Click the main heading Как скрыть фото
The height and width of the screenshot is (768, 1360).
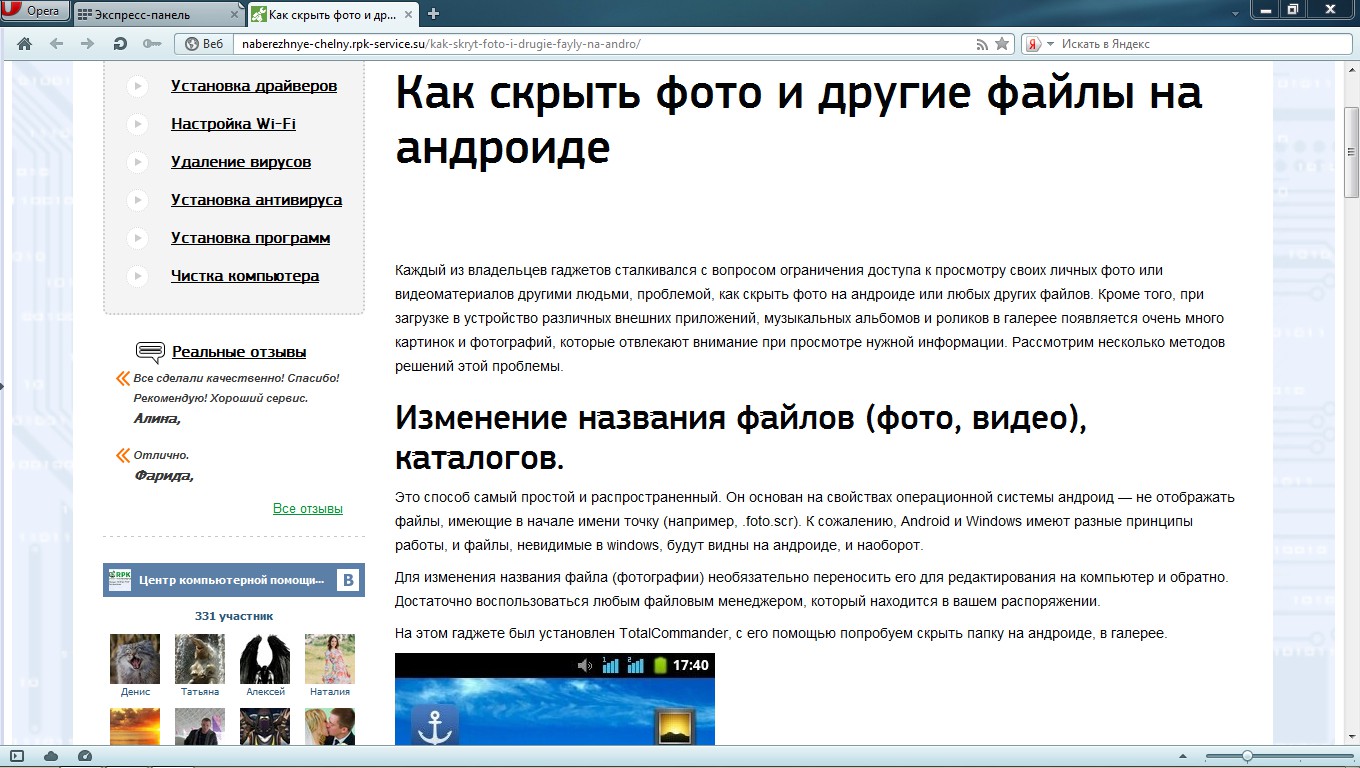798,119
